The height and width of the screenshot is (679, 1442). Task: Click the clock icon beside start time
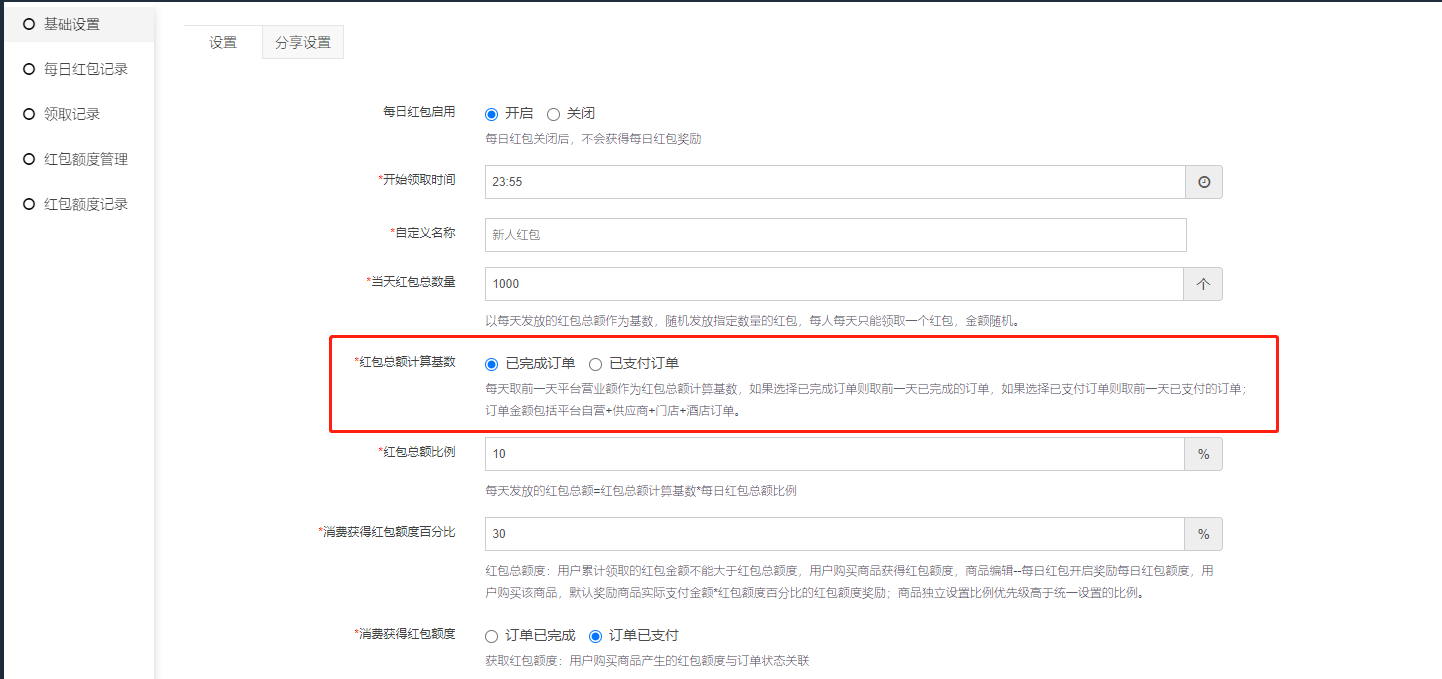pos(1203,182)
